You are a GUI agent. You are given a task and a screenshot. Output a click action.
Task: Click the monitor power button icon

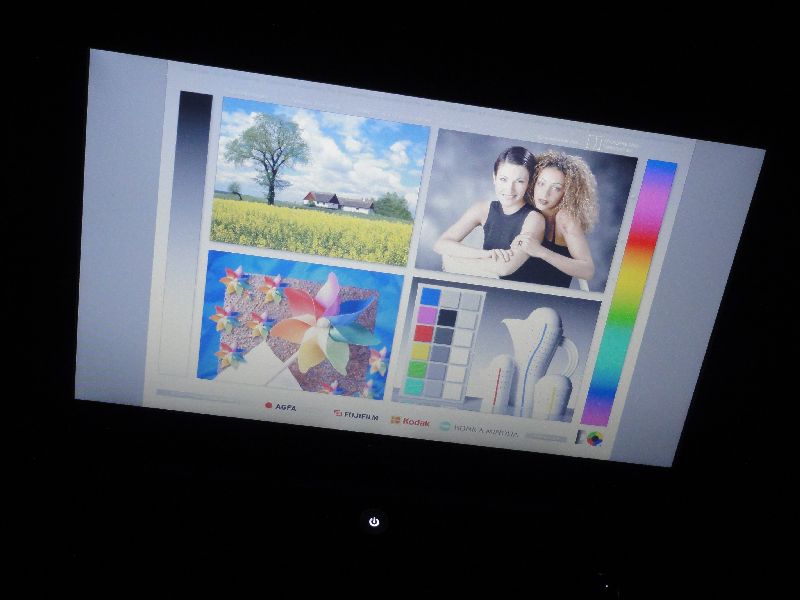[374, 521]
